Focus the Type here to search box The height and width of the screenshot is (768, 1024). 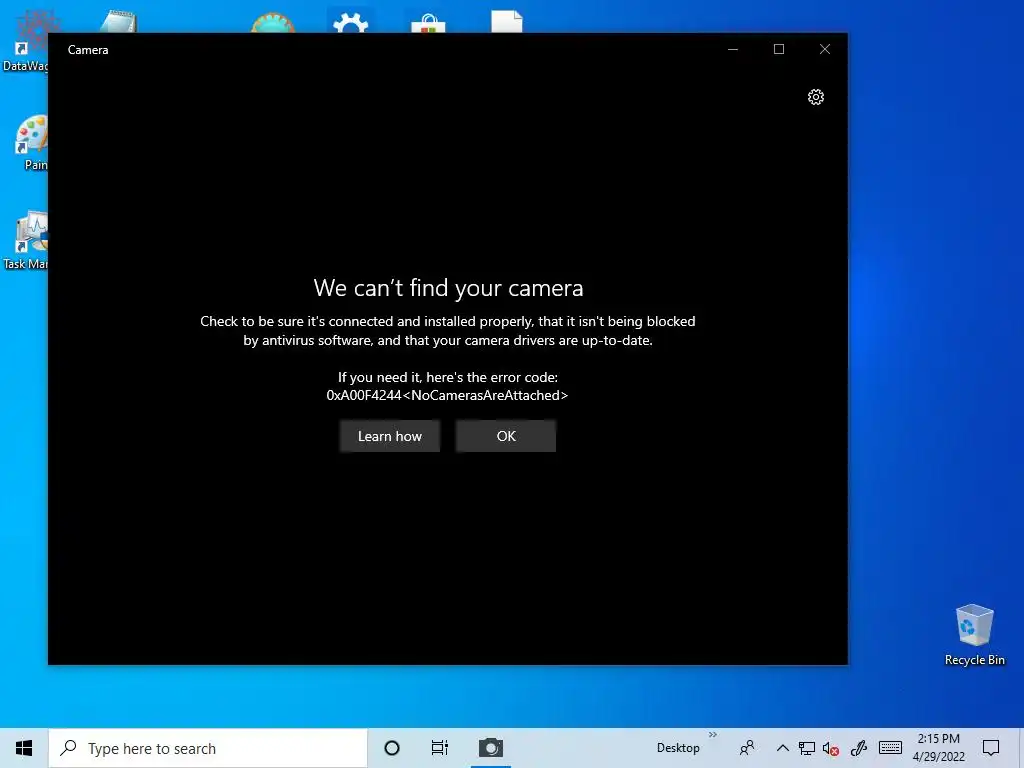(x=208, y=748)
